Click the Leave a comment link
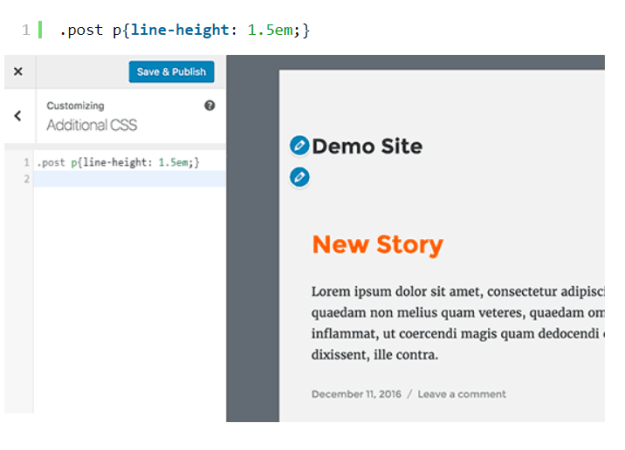The image size is (625, 450). point(462,394)
